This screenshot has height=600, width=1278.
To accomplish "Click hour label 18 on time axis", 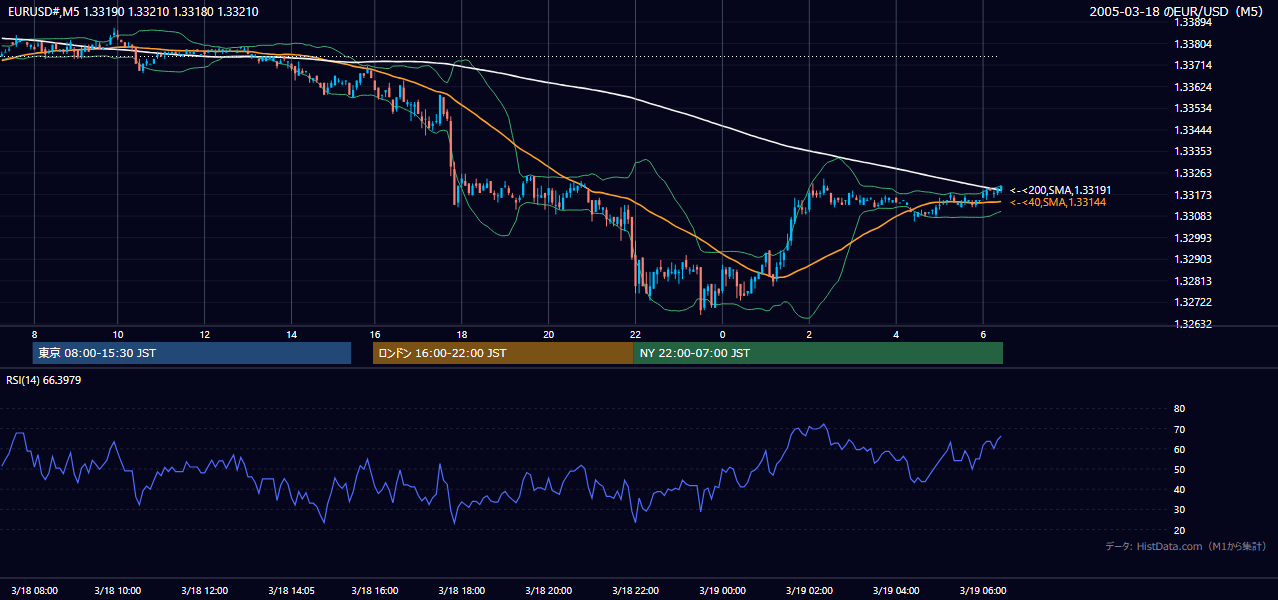I will (462, 334).
